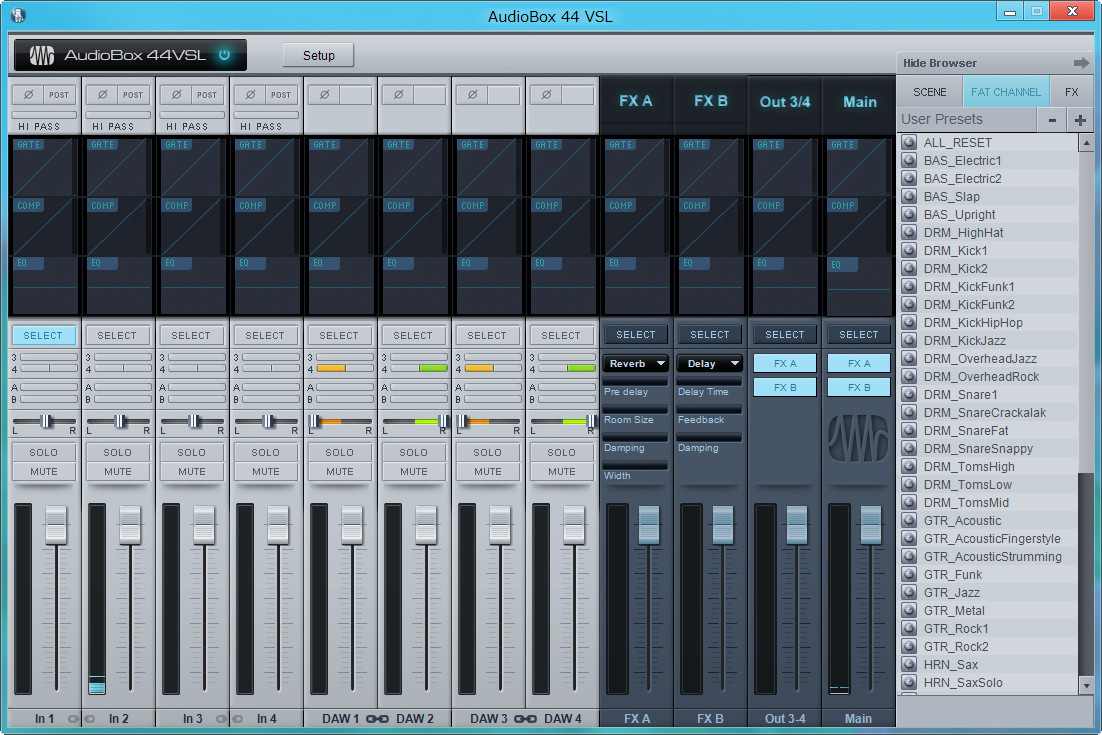Image resolution: width=1102 pixels, height=735 pixels.
Task: Select the Out 3/4 bus
Action: click(785, 335)
